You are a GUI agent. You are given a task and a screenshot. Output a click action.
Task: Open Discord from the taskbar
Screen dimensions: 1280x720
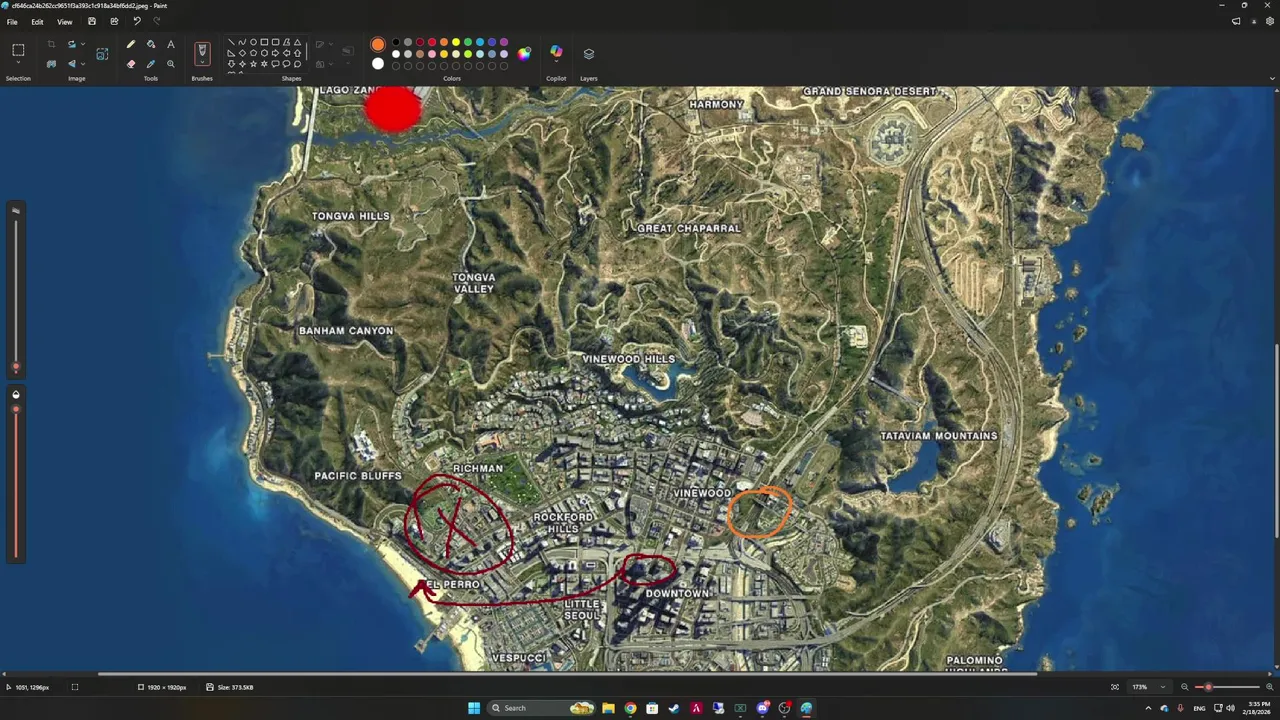pyautogui.click(x=763, y=708)
